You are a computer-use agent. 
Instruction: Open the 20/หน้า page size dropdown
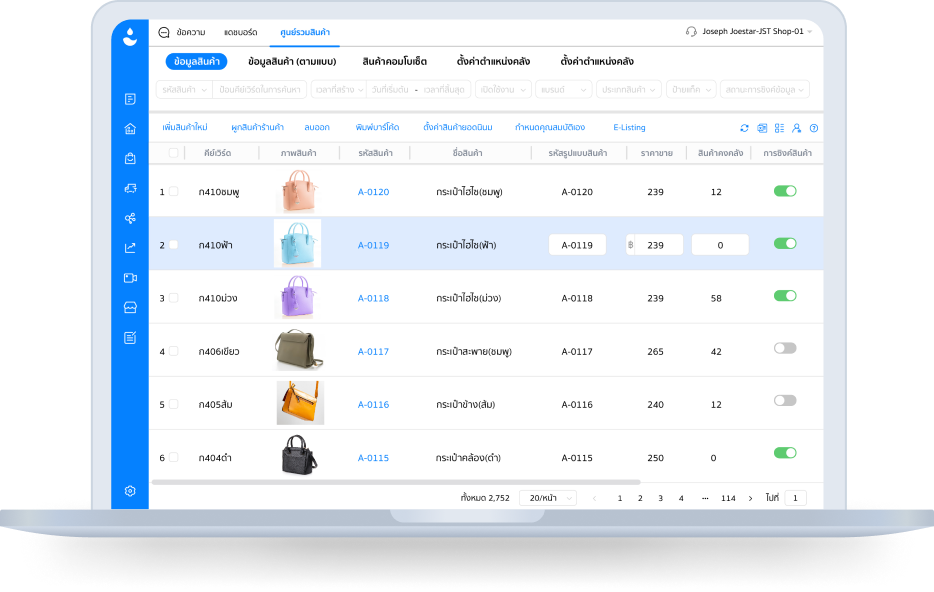click(x=548, y=498)
